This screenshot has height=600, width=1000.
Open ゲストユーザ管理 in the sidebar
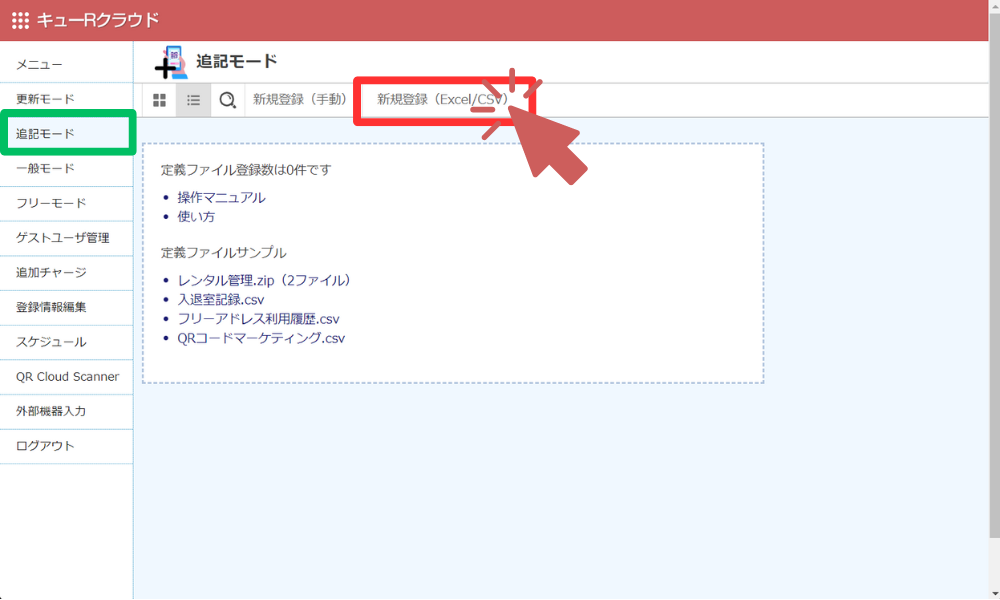[x=66, y=238]
